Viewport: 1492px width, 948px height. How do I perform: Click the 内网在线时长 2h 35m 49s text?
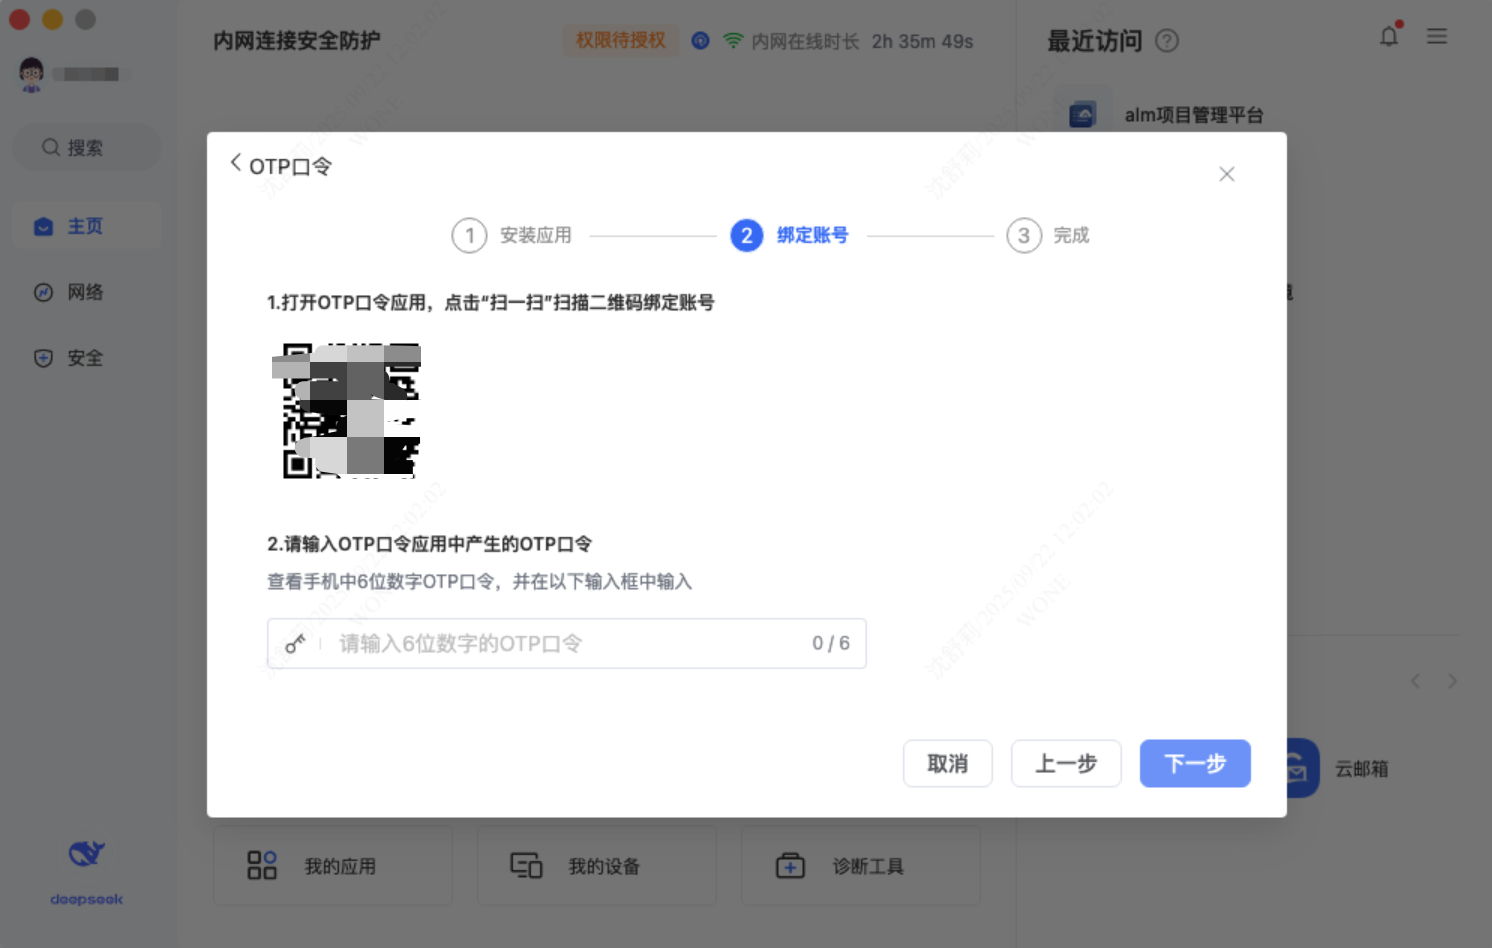click(x=862, y=41)
